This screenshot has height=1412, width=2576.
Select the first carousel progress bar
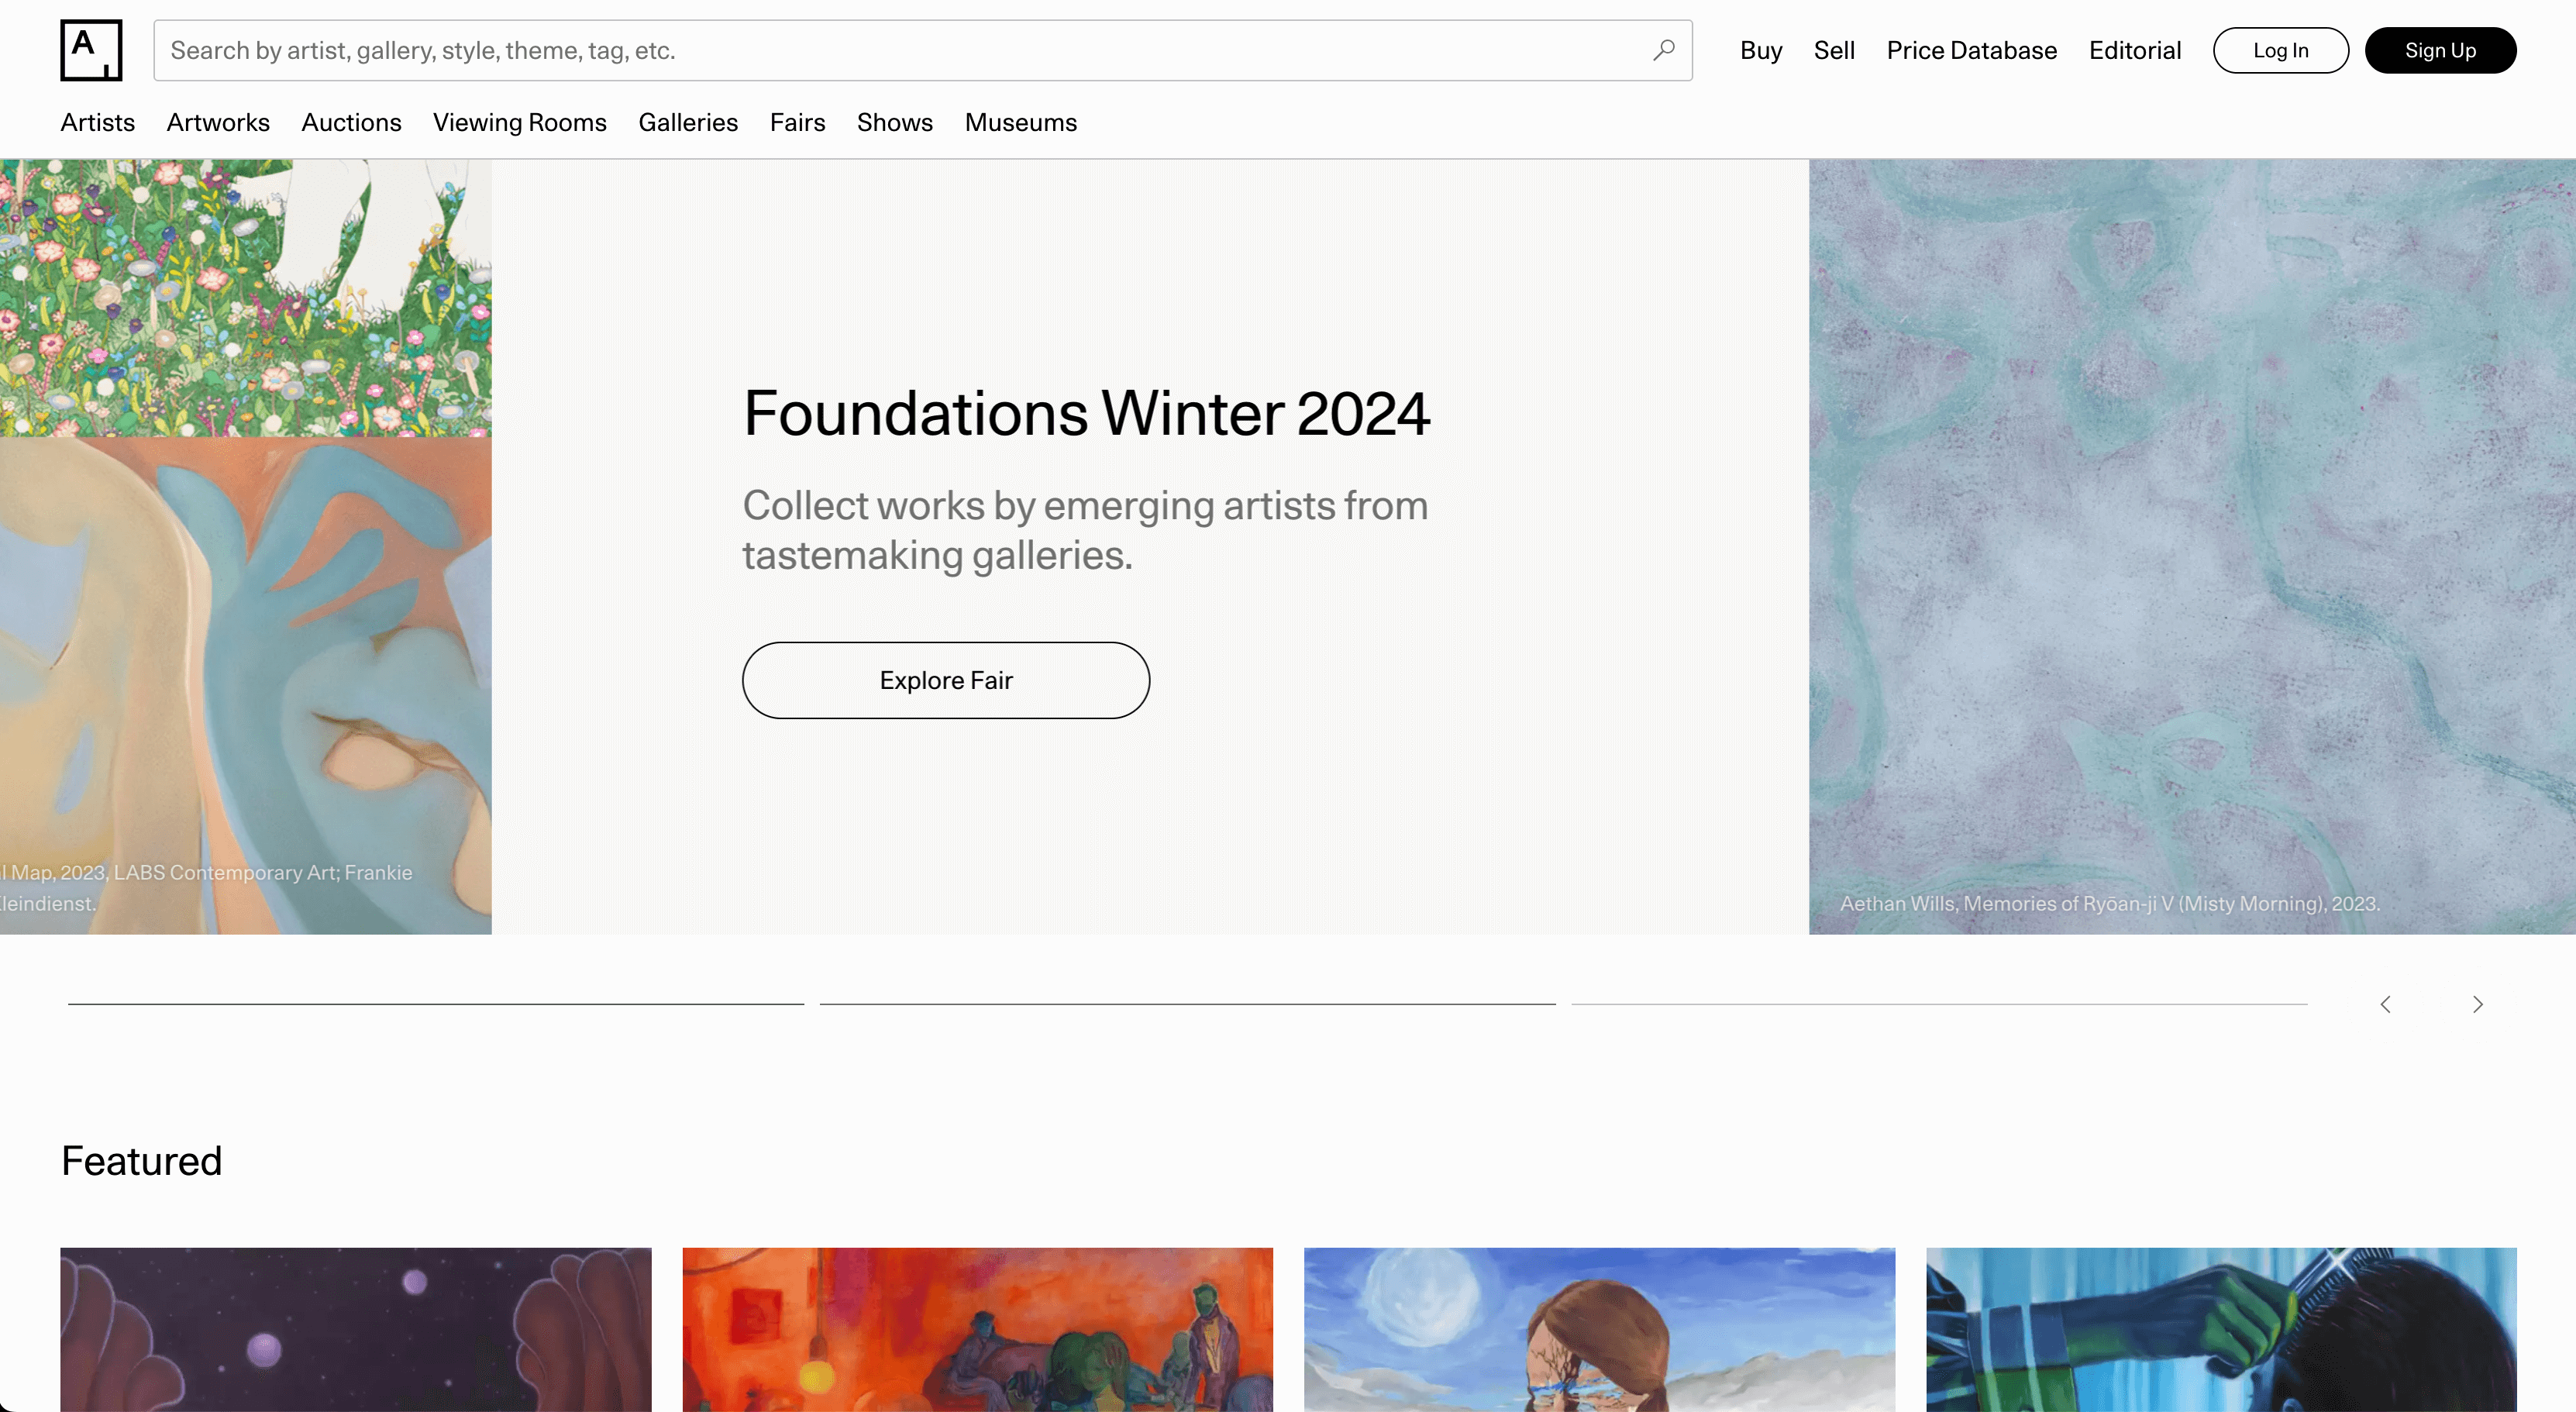click(x=436, y=1004)
